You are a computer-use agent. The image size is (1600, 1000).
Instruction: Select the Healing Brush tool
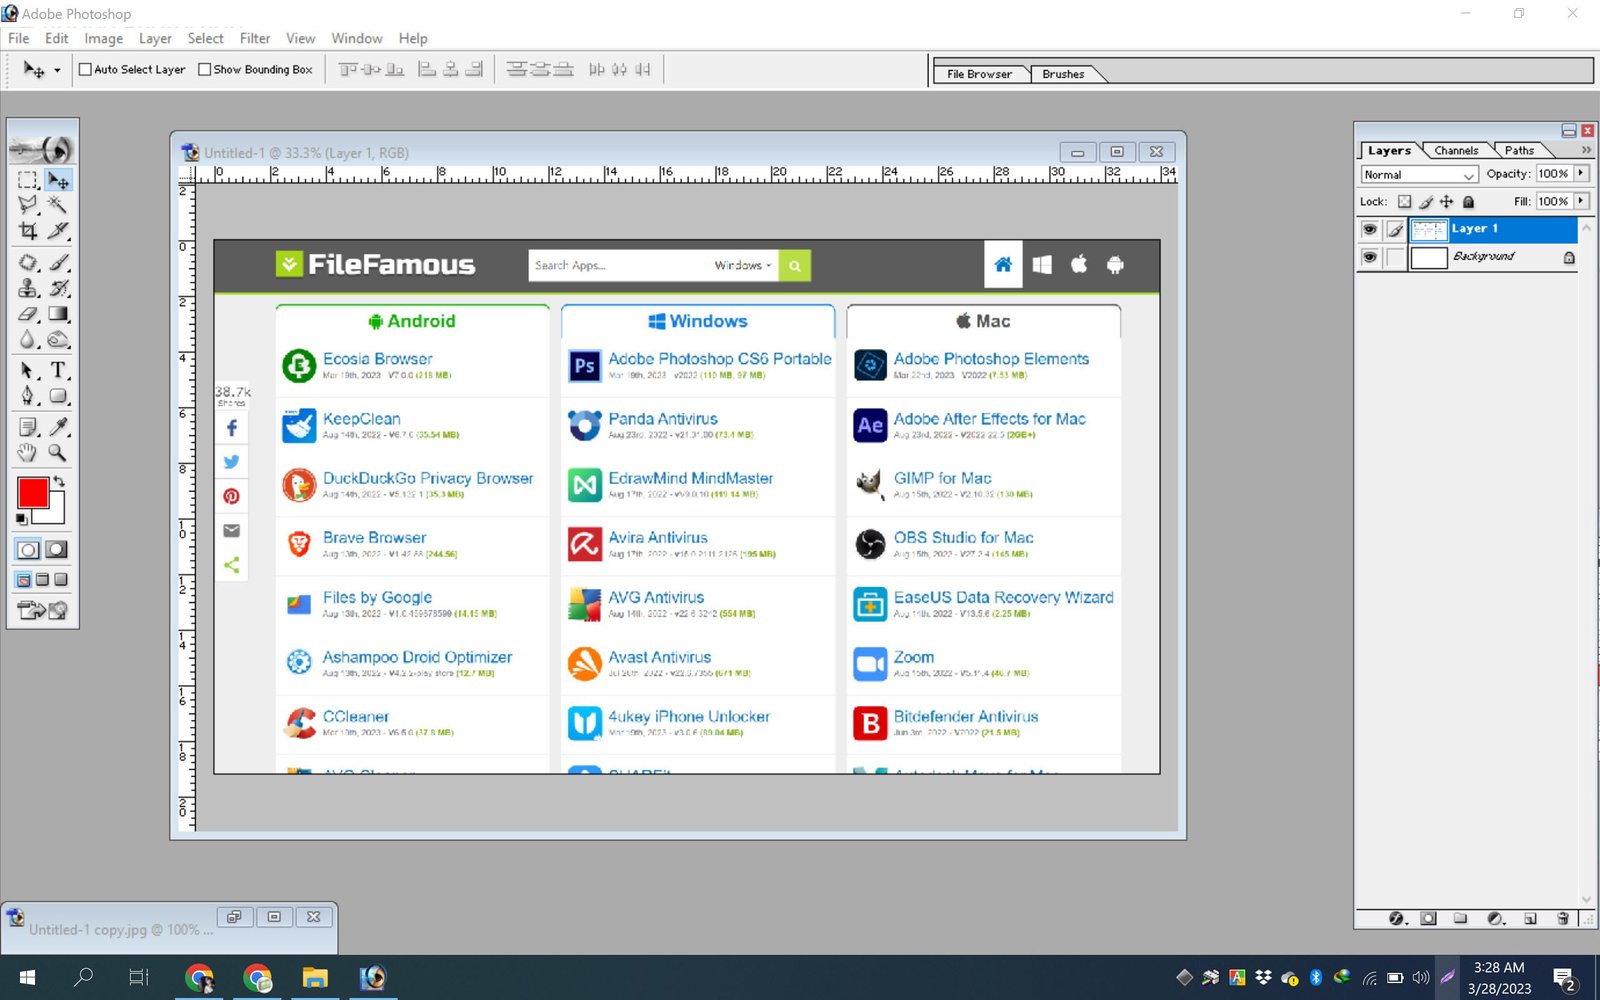pos(28,263)
